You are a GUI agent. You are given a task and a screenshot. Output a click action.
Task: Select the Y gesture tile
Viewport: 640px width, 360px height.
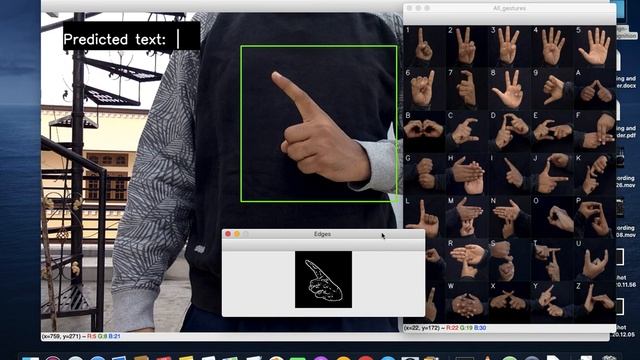[552, 302]
